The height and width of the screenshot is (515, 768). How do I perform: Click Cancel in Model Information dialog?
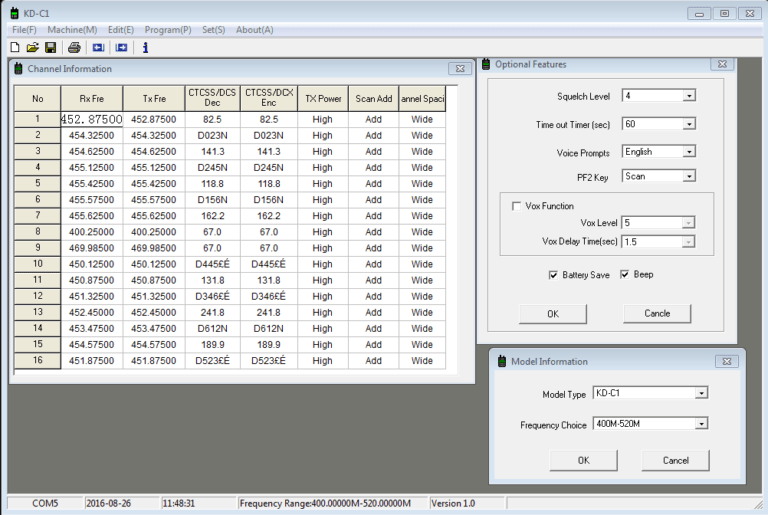[675, 460]
